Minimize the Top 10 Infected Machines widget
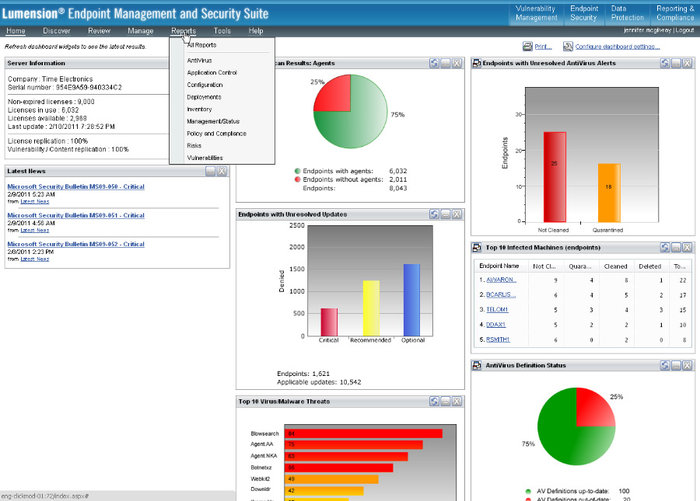Viewport: 700px width, 501px height. 676,247
